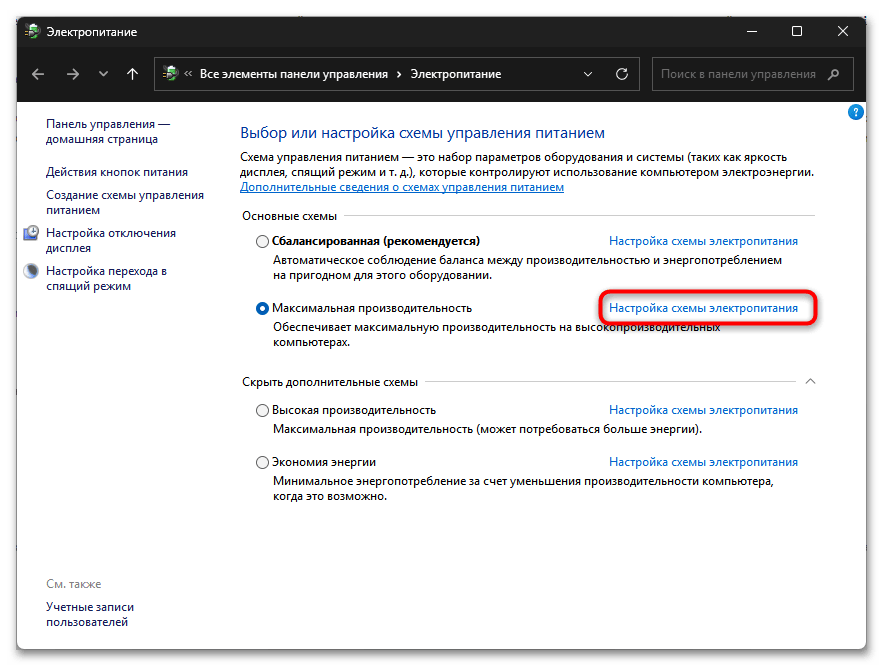This screenshot has height=666, width=883.
Task: Click the Электропитание breadcrumb segment
Action: pyautogui.click(x=456, y=74)
